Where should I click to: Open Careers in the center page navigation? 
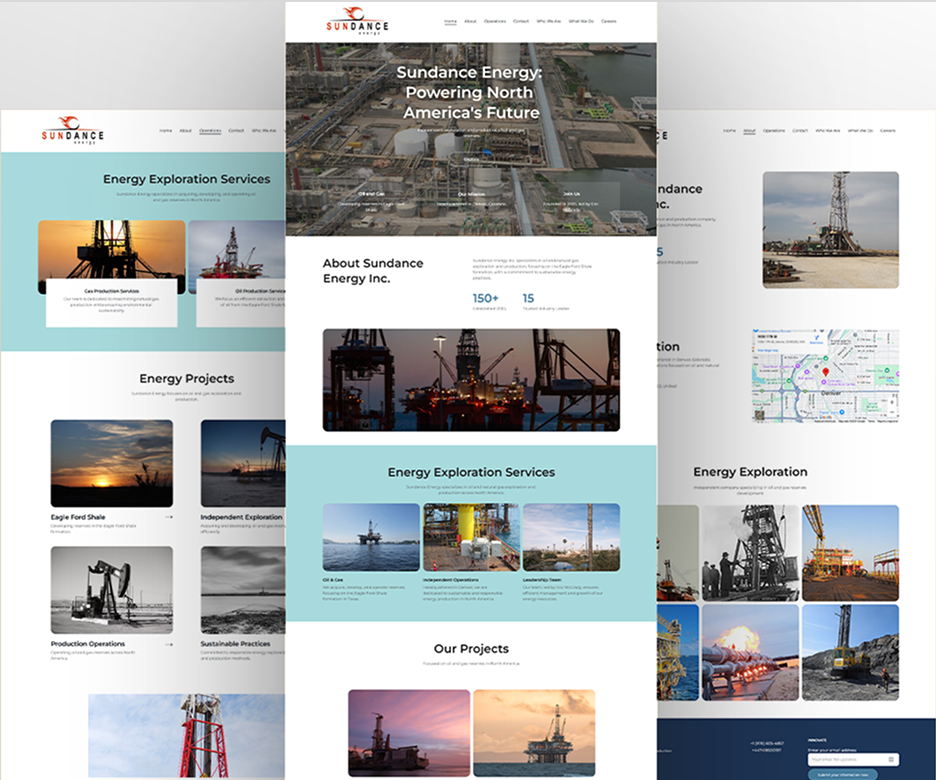[x=608, y=21]
